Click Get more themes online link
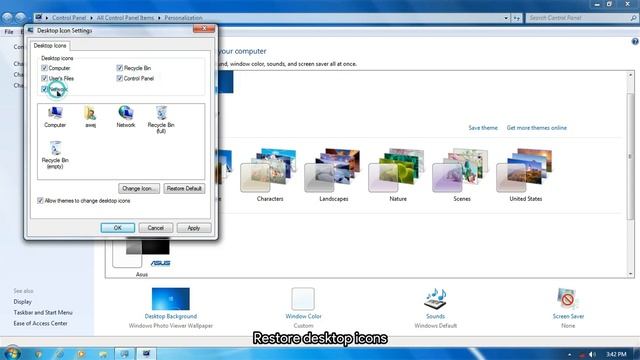 (536, 128)
